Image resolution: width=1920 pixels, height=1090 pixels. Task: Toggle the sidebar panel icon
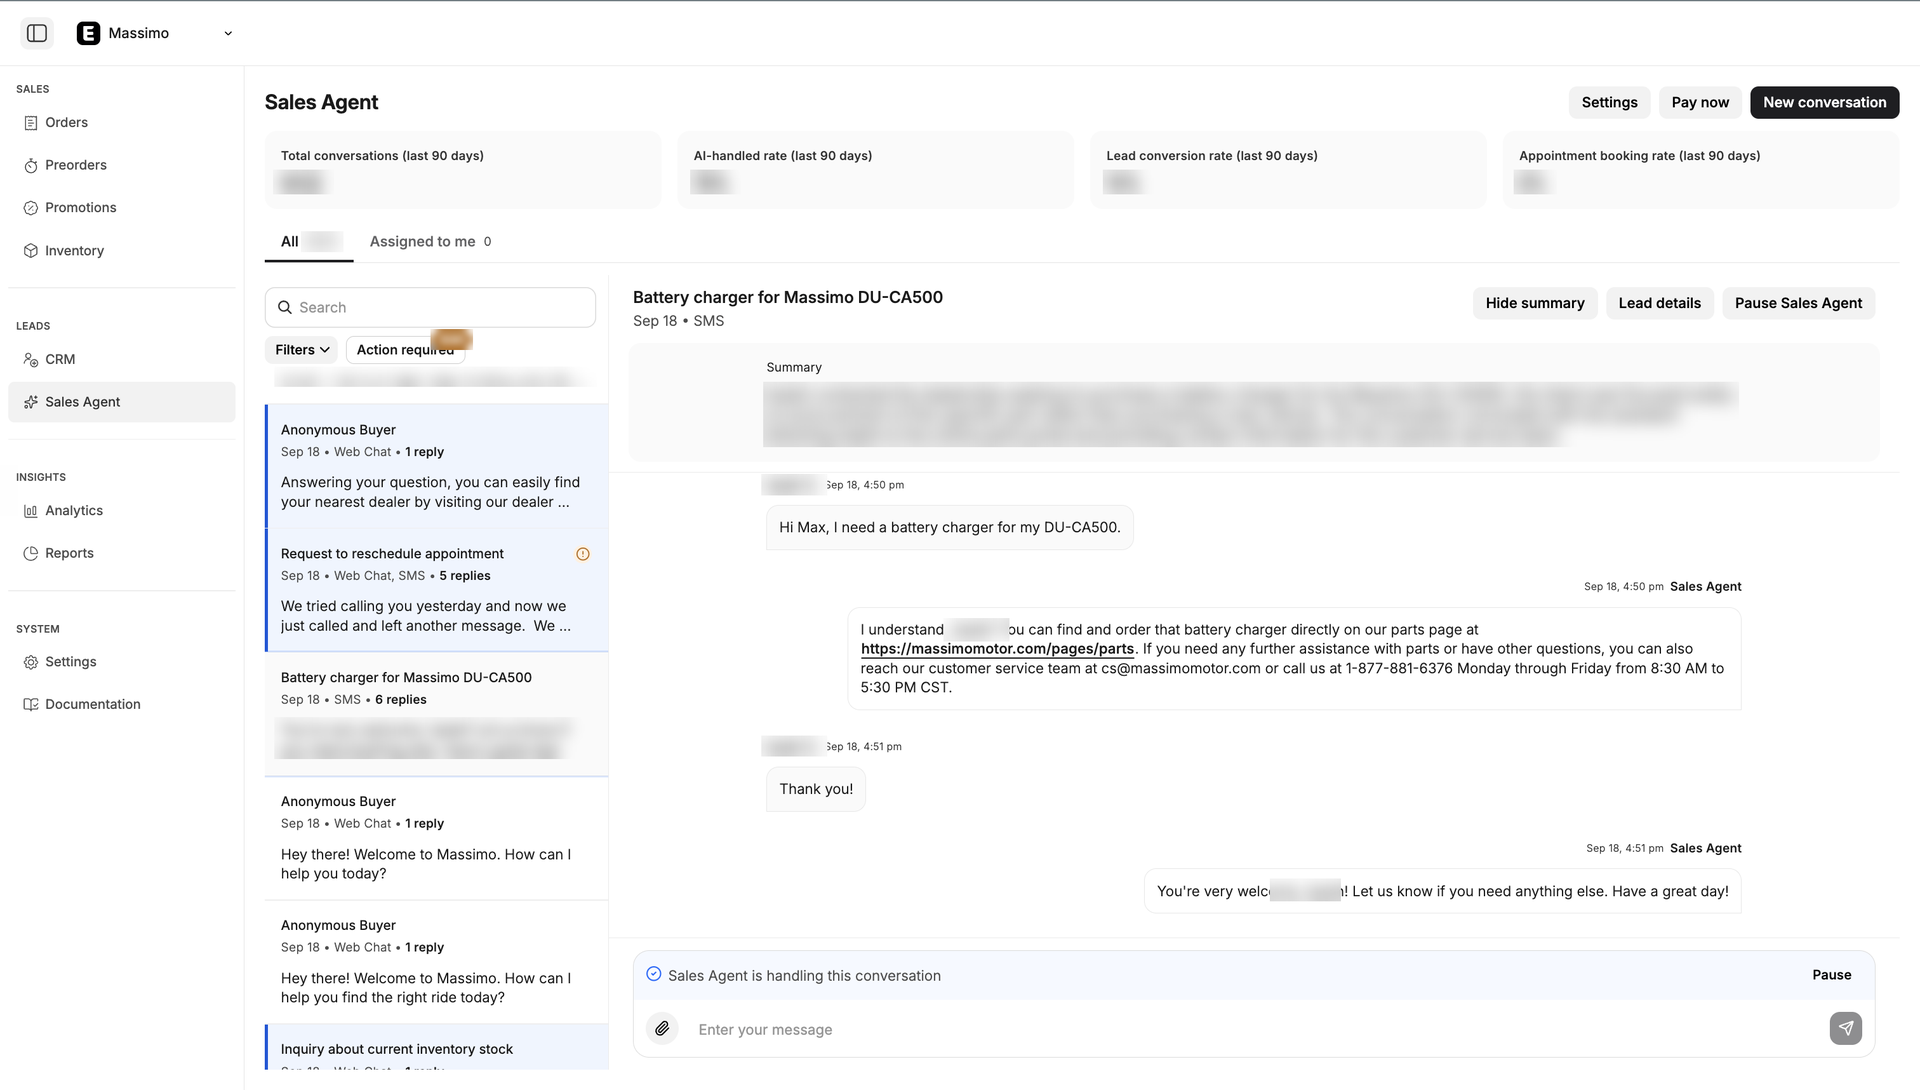point(37,33)
